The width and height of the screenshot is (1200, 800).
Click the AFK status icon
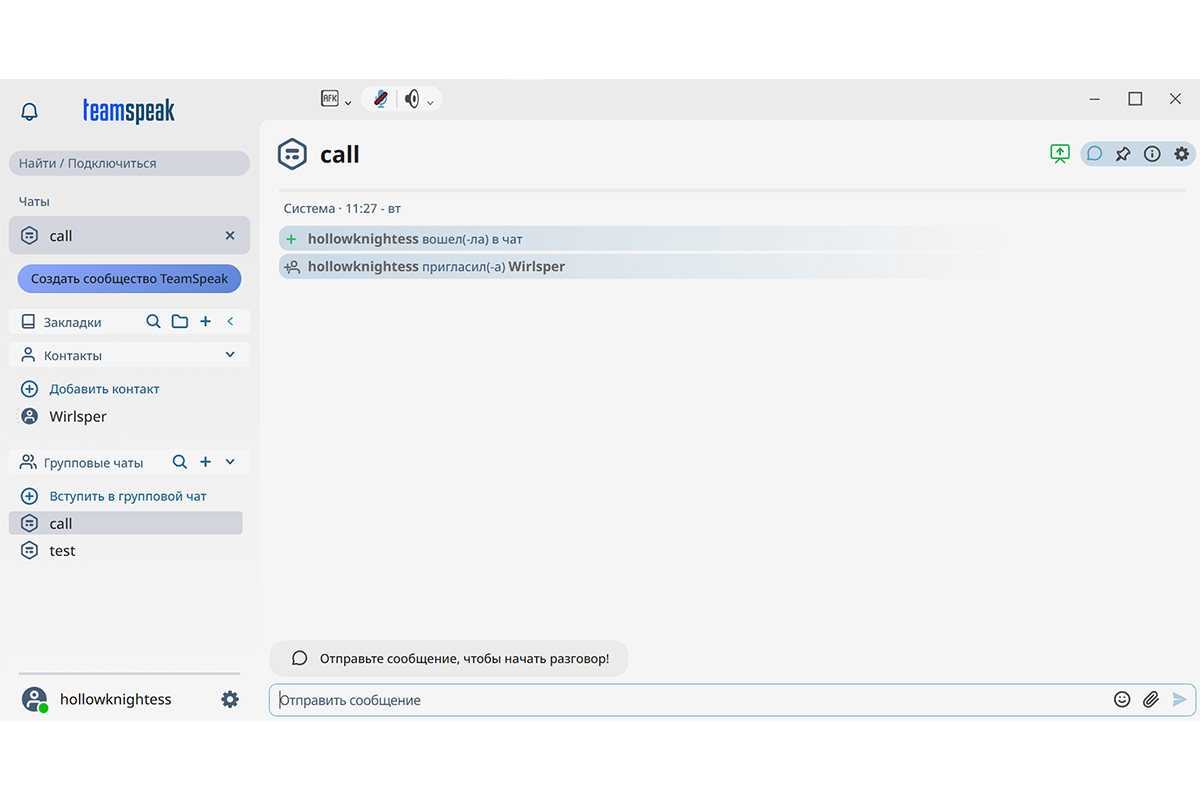tap(330, 98)
